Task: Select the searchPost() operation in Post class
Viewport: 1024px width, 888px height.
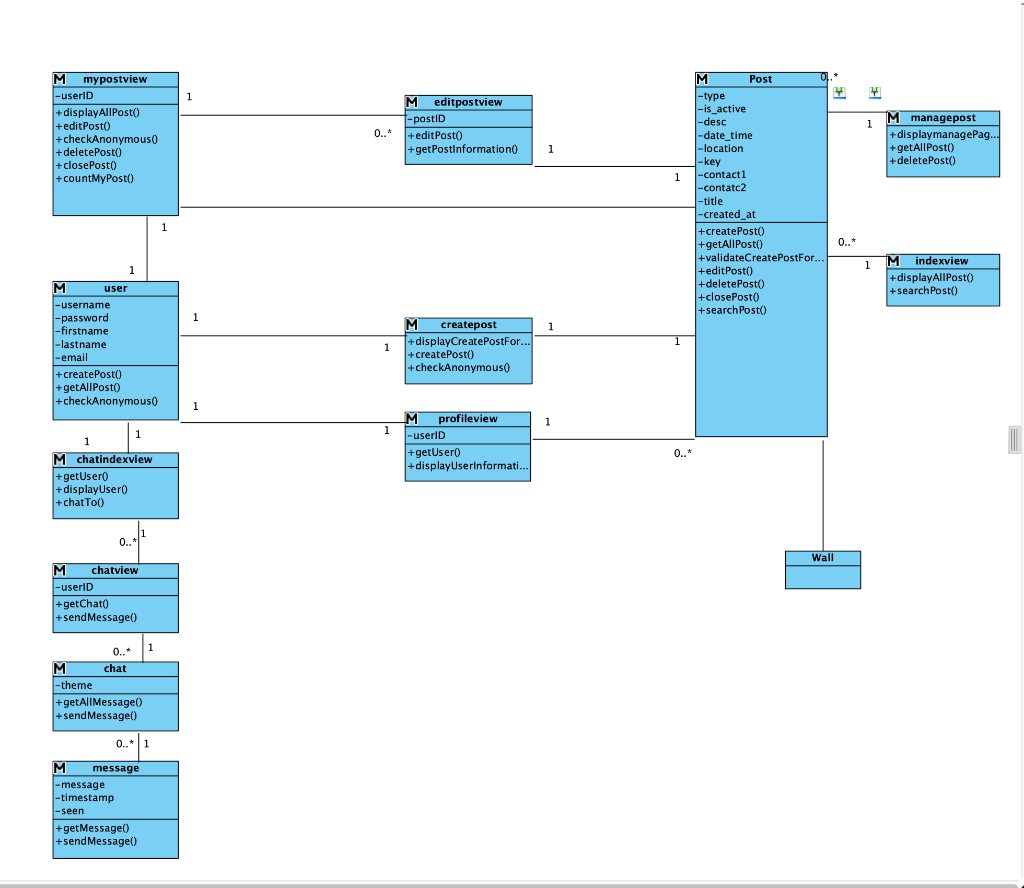Action: click(x=731, y=310)
